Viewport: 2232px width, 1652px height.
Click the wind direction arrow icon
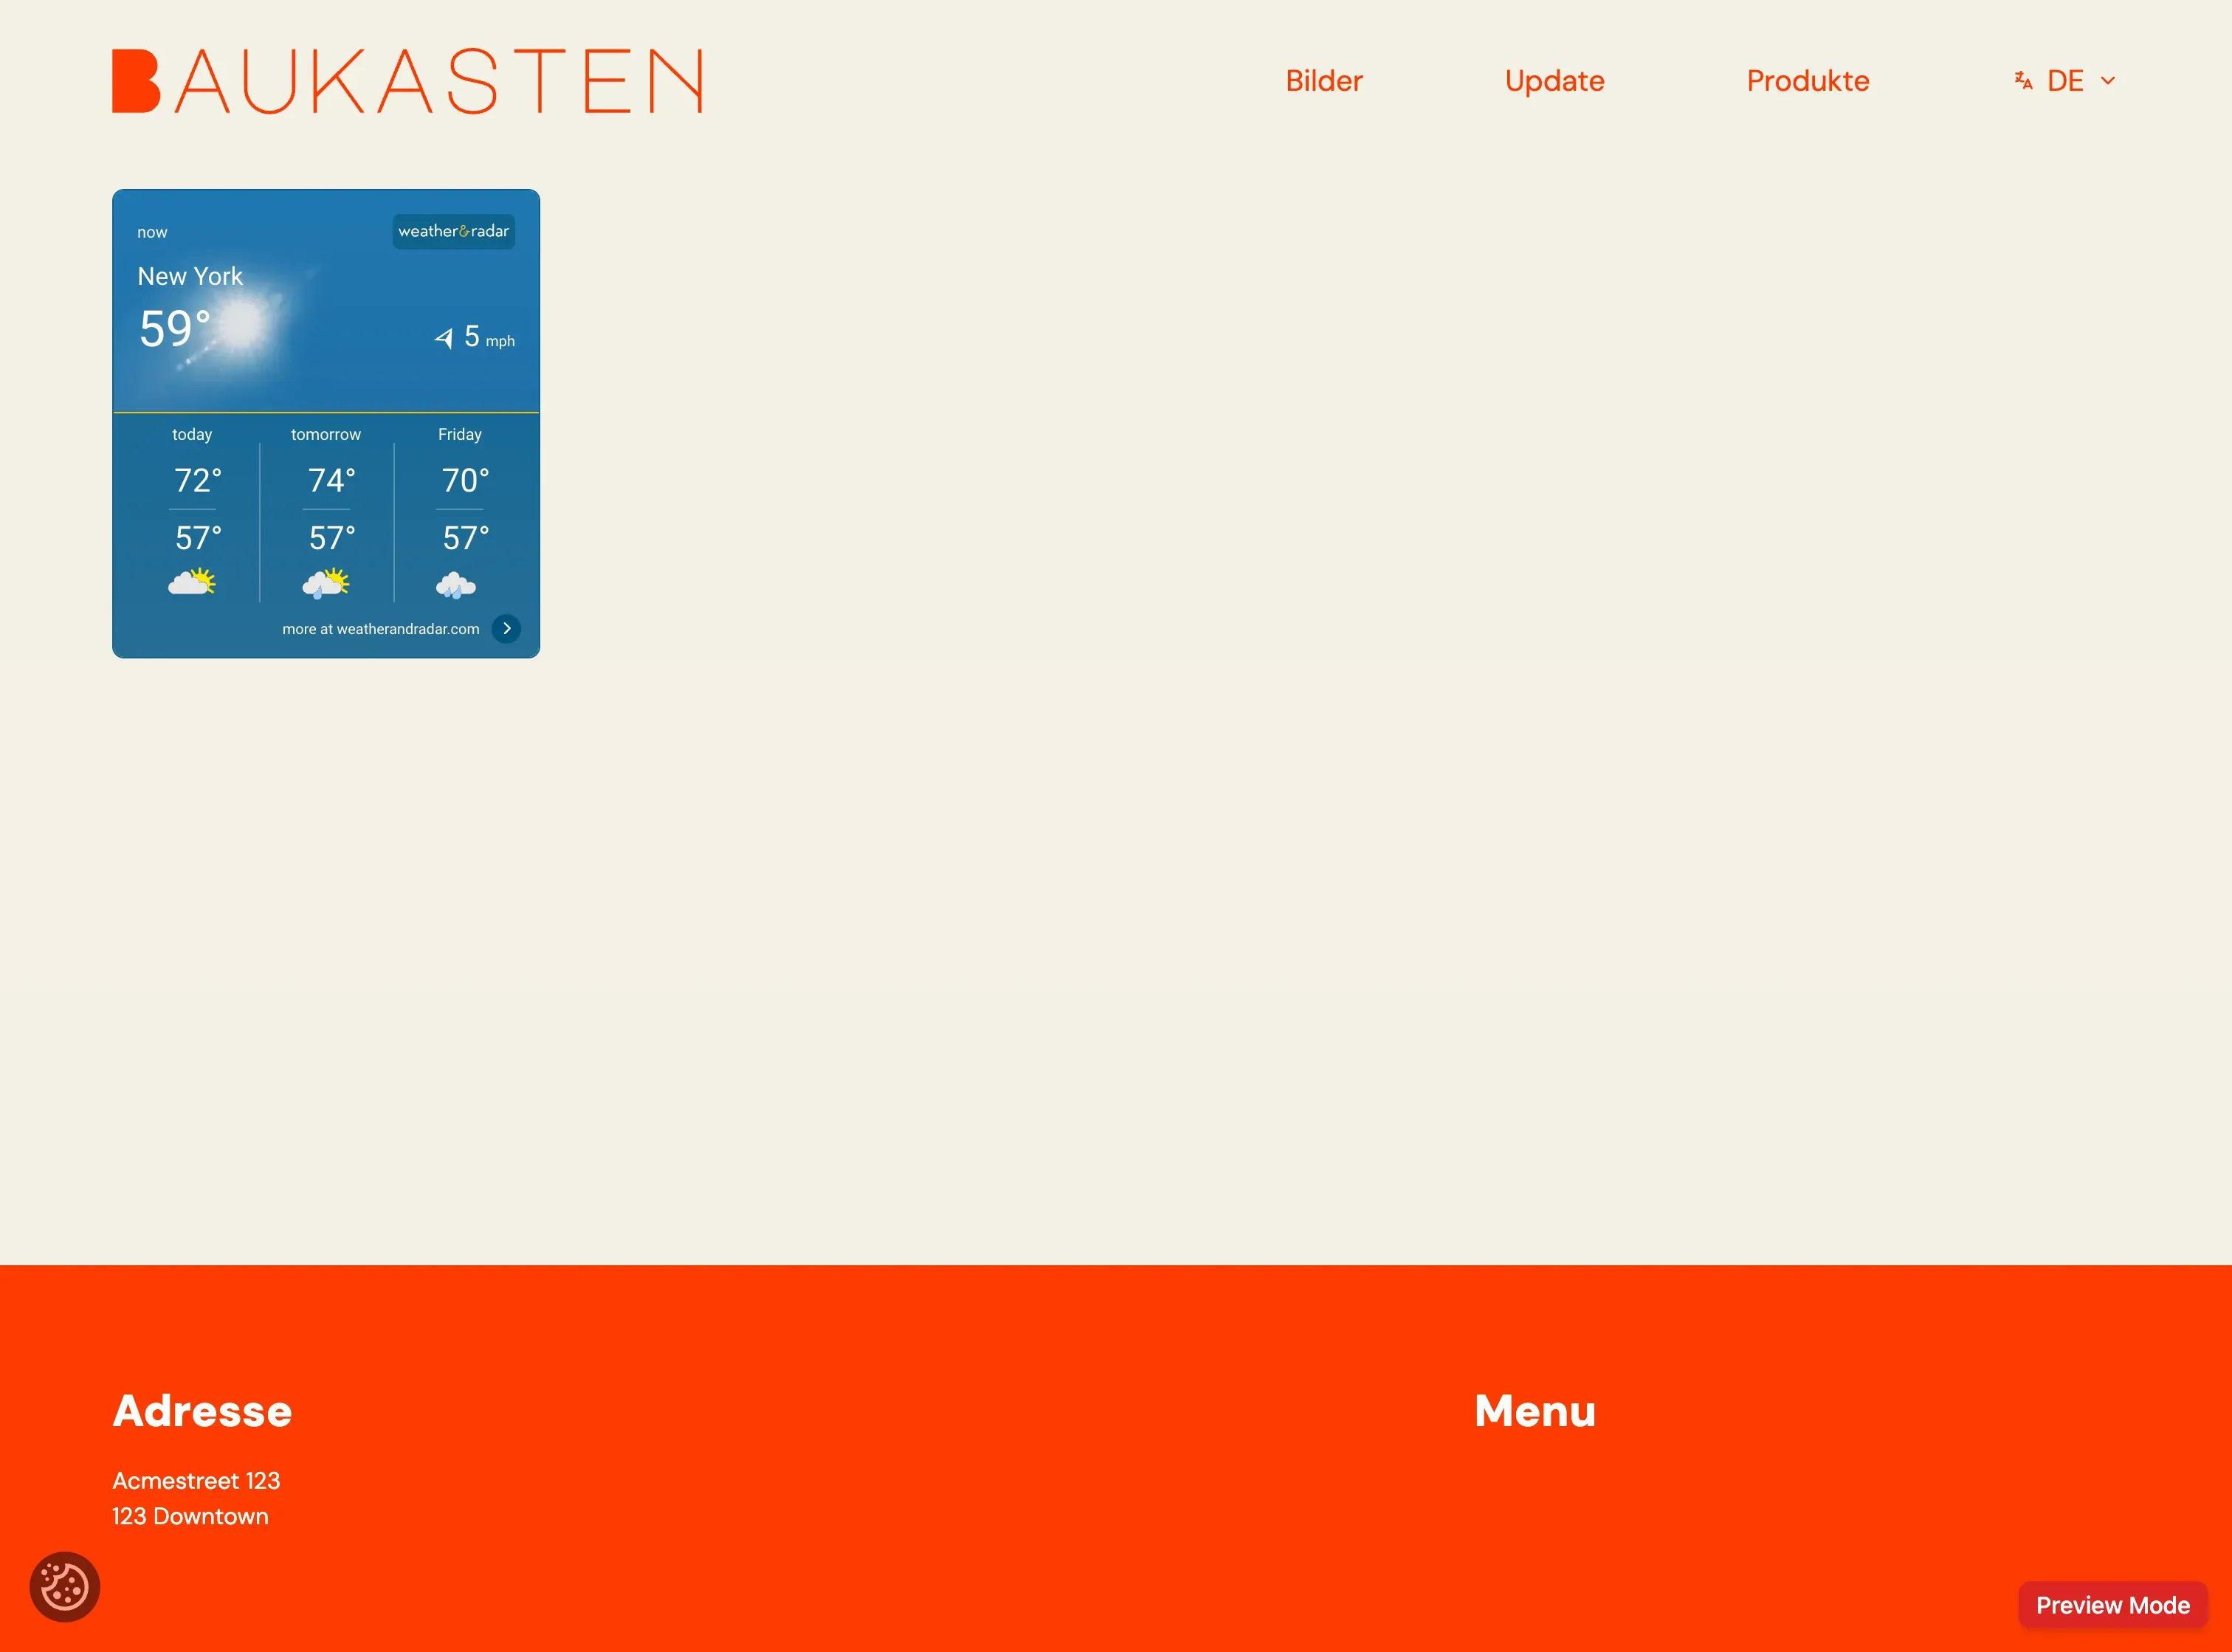click(443, 338)
